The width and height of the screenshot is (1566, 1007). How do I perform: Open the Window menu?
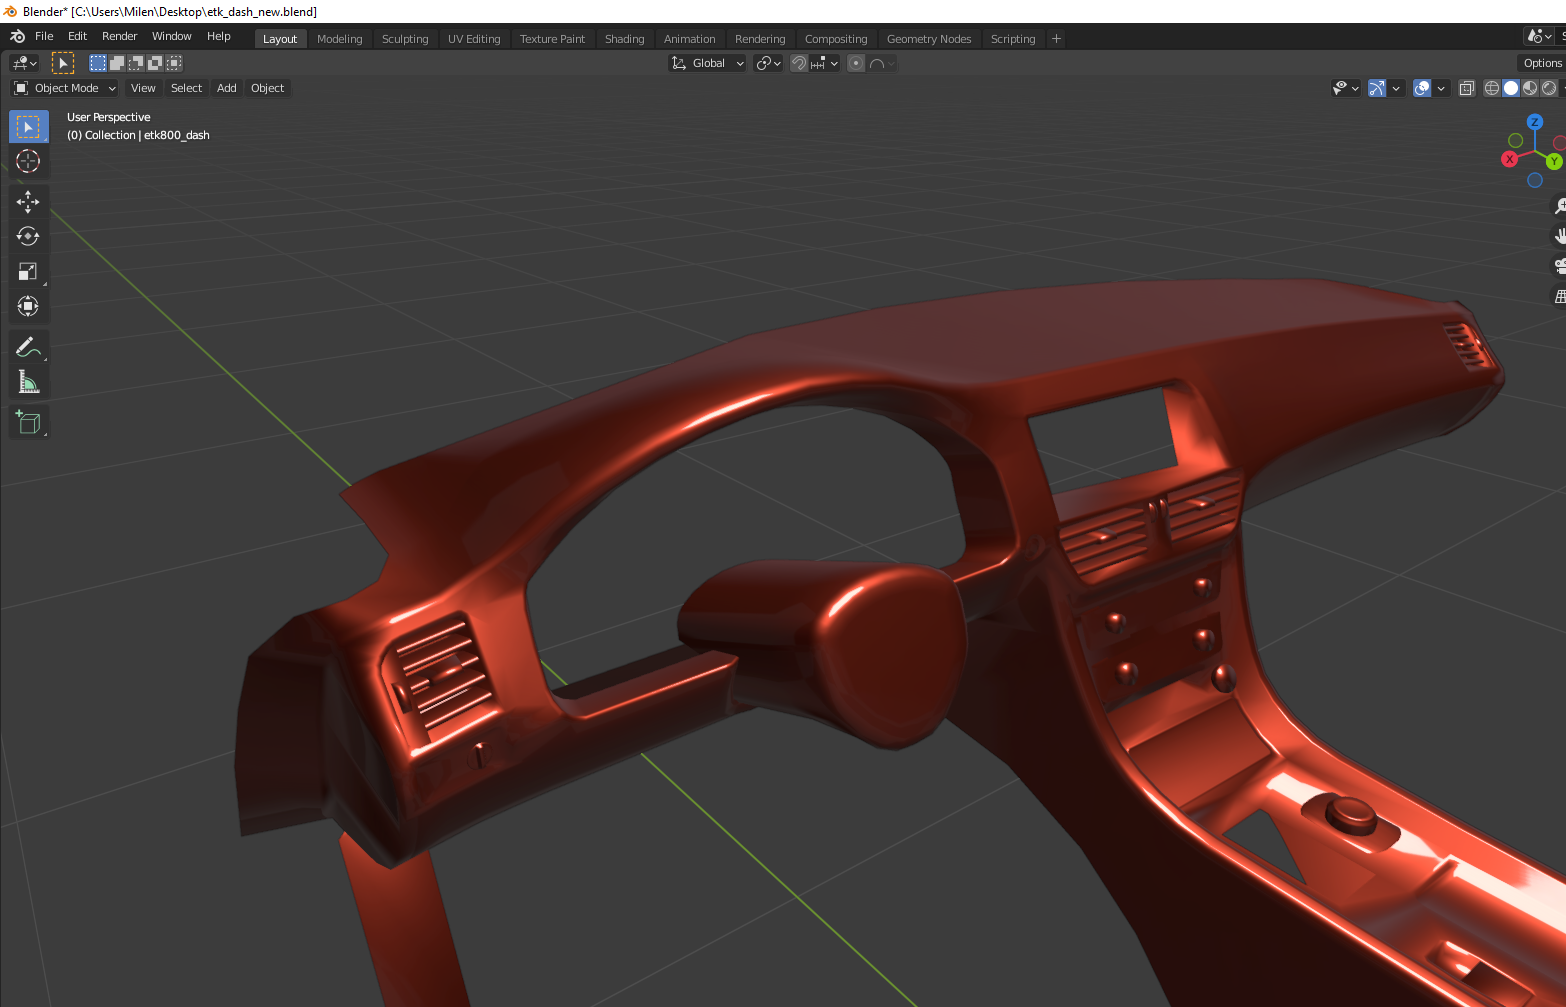172,36
